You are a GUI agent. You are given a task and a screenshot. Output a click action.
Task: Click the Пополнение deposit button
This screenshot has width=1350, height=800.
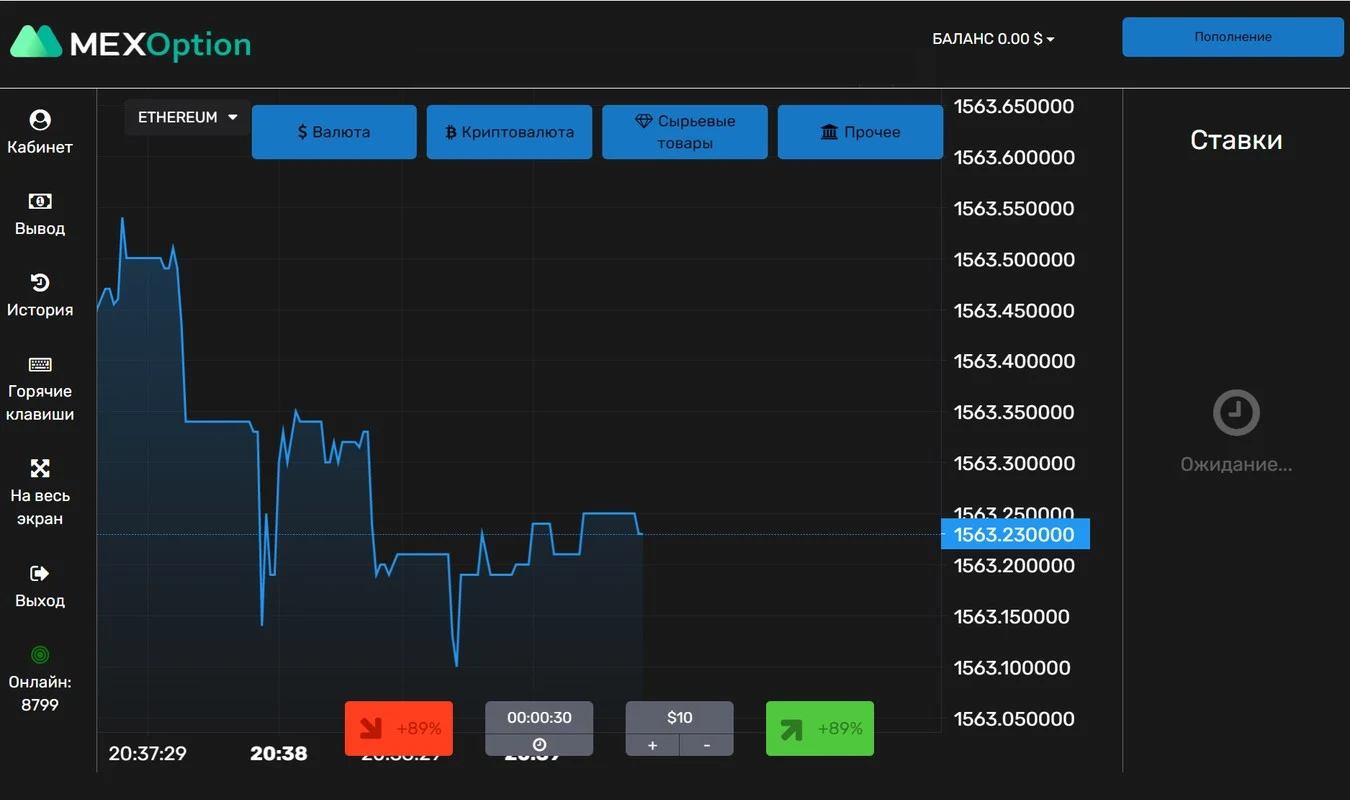[x=1233, y=37]
